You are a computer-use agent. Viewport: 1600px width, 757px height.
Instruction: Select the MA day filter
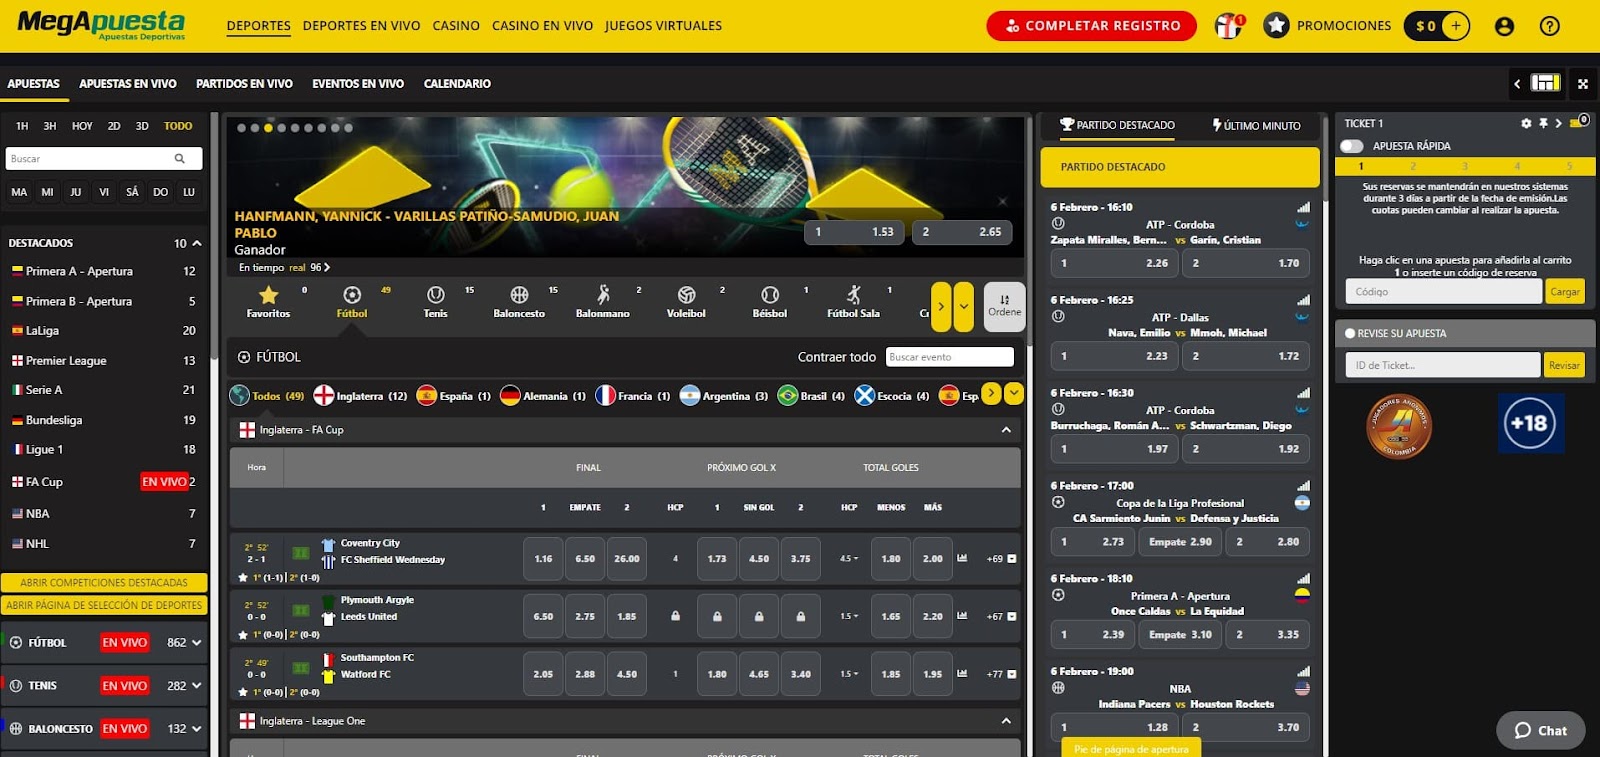tap(19, 192)
